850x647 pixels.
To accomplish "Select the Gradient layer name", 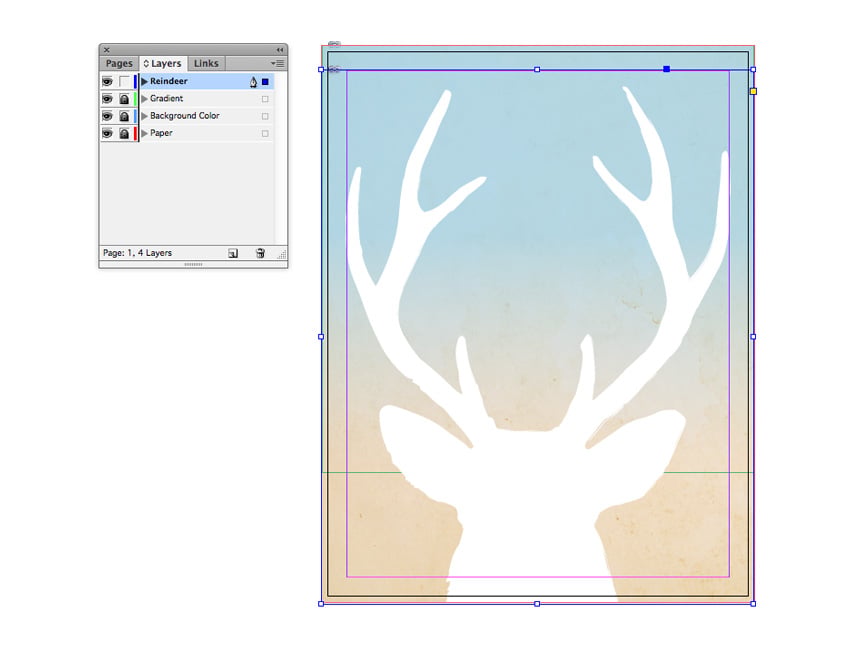I will (166, 99).
